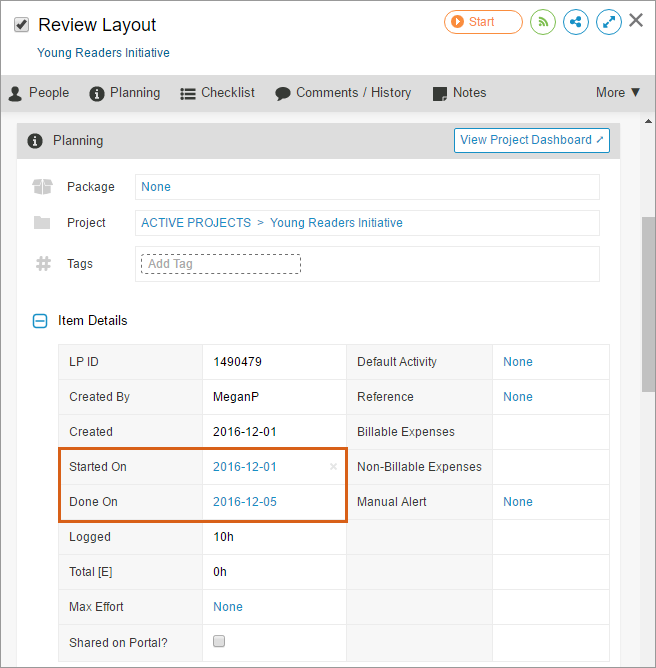This screenshot has height=668, width=656.
Task: Click the Tags hash icon
Action: coord(43,264)
